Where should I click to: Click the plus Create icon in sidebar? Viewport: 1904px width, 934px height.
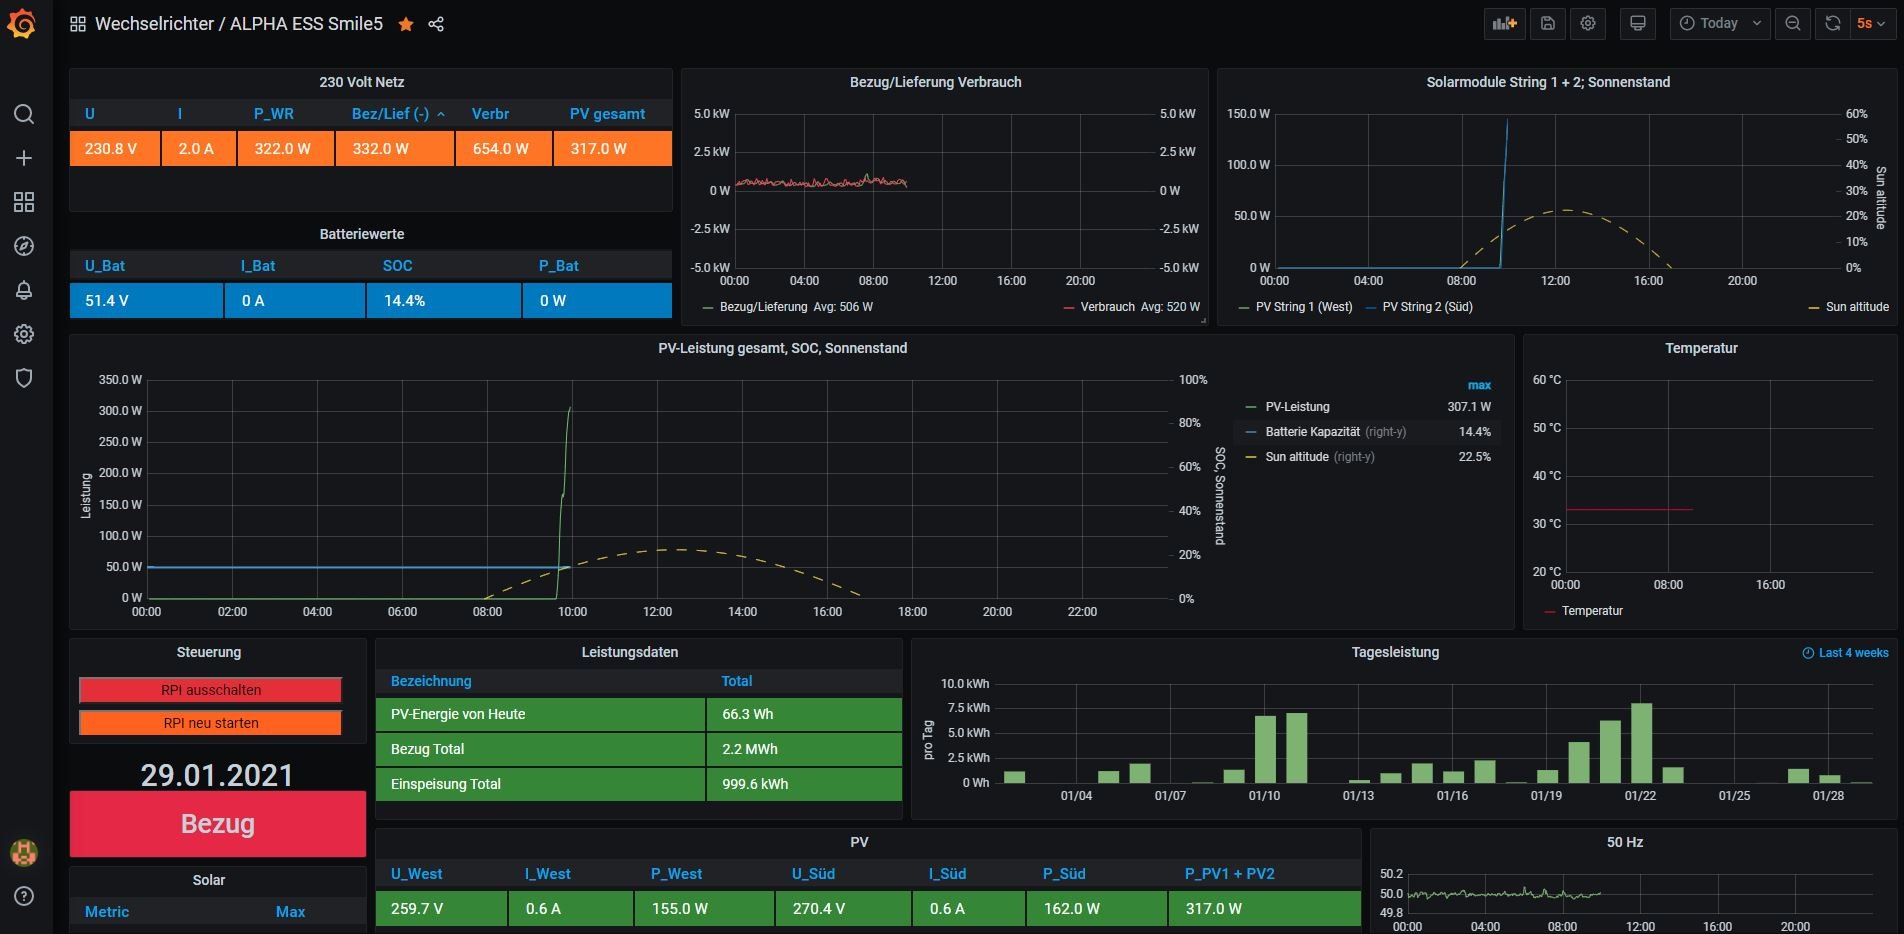pyautogui.click(x=24, y=158)
